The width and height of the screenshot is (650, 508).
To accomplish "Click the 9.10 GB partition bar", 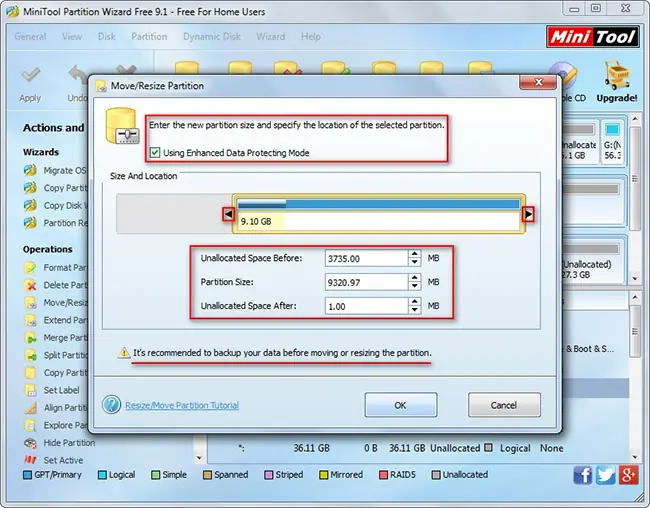I will click(378, 214).
